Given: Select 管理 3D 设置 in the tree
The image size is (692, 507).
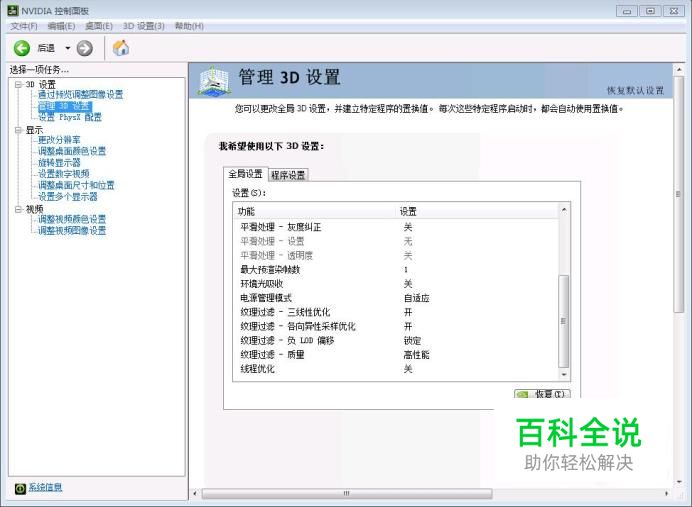Looking at the screenshot, I should 64,106.
